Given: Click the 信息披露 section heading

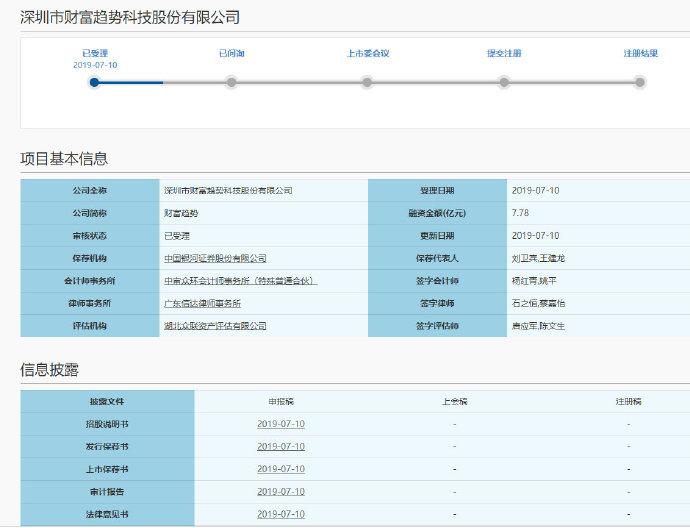Looking at the screenshot, I should [49, 370].
